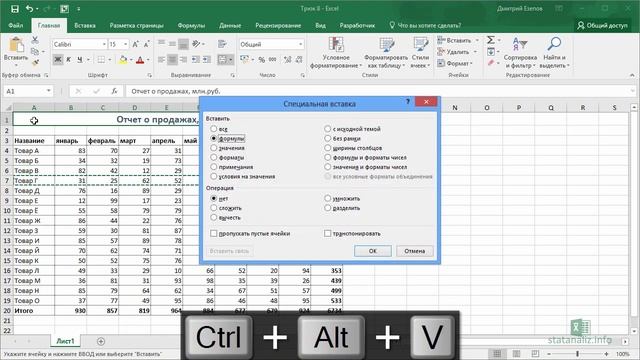Image resolution: width=640 pixels, height=360 pixels.
Task: Click the Sort and Filter icon
Action: pos(520,44)
